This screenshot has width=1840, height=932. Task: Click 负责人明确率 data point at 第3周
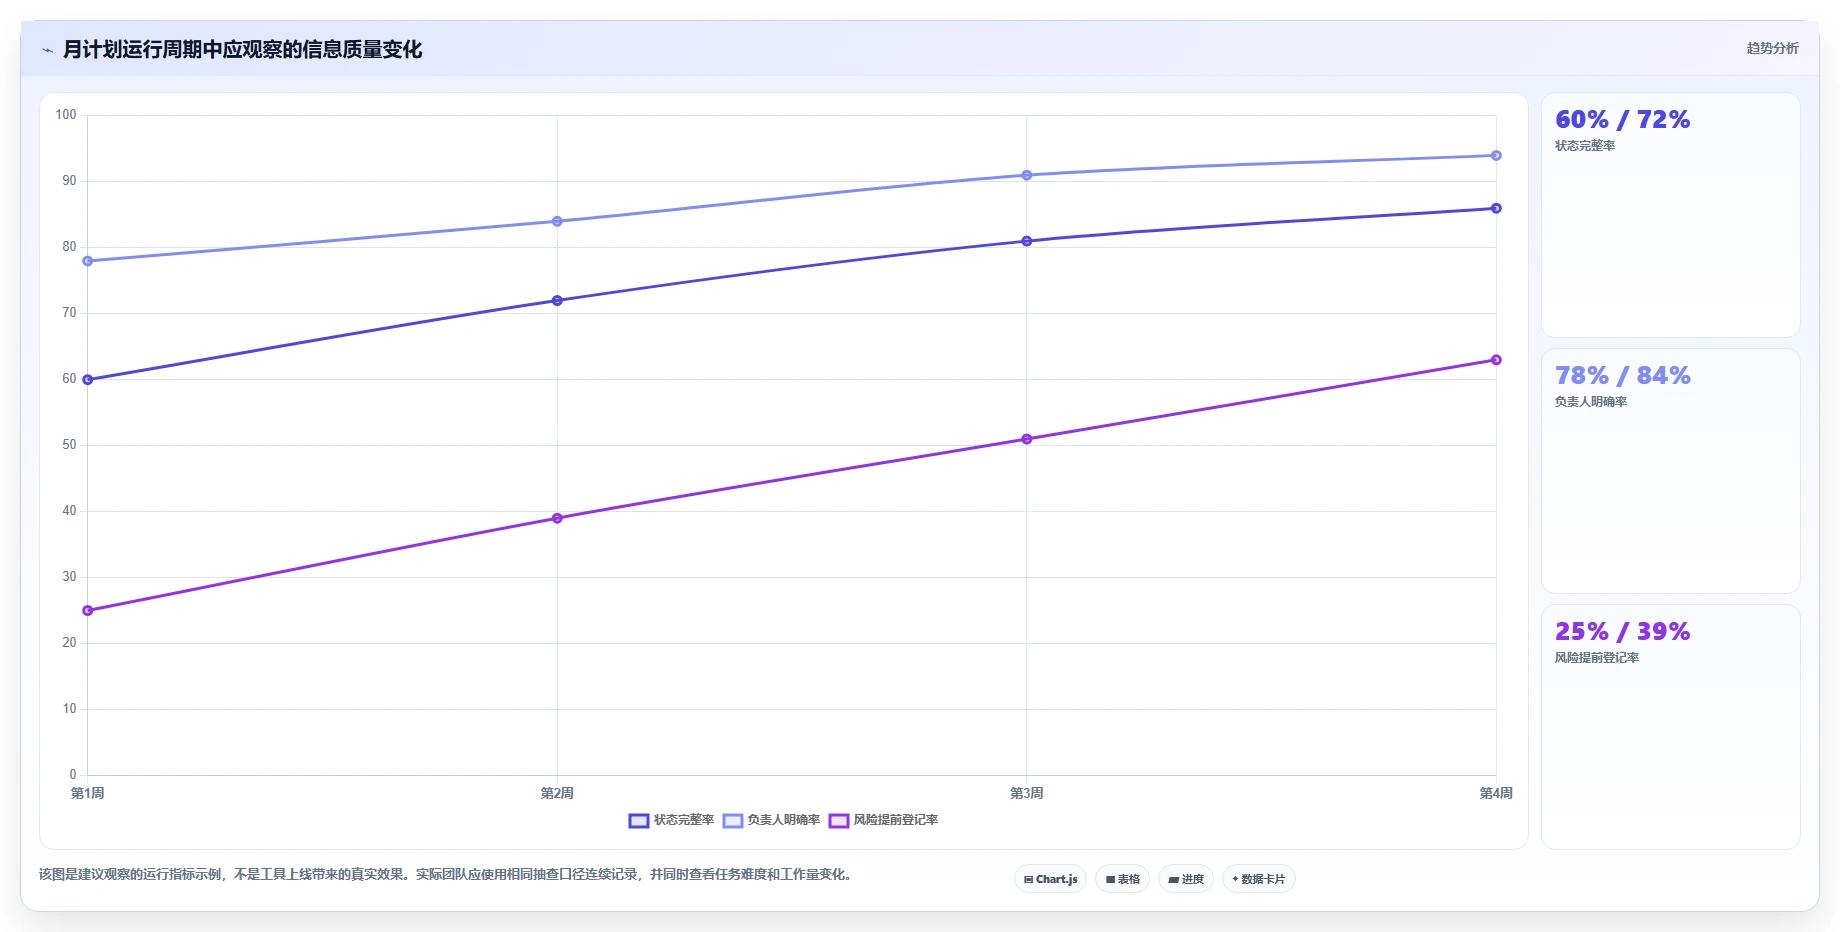[1027, 175]
